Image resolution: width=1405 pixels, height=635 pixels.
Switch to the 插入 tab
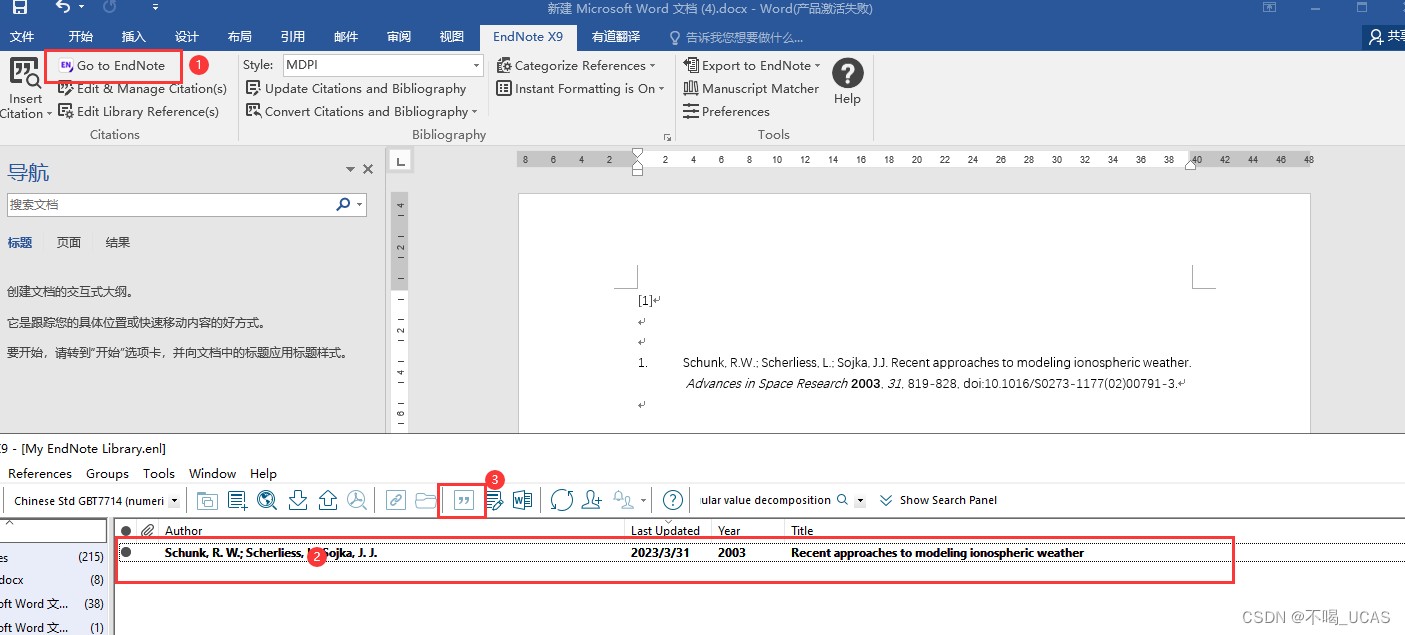pyautogui.click(x=133, y=37)
